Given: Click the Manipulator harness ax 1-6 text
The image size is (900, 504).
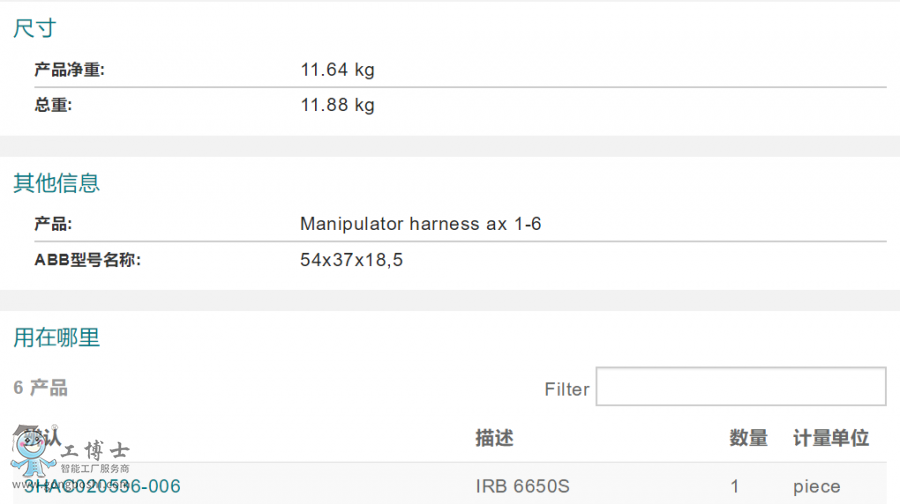Looking at the screenshot, I should [x=420, y=224].
